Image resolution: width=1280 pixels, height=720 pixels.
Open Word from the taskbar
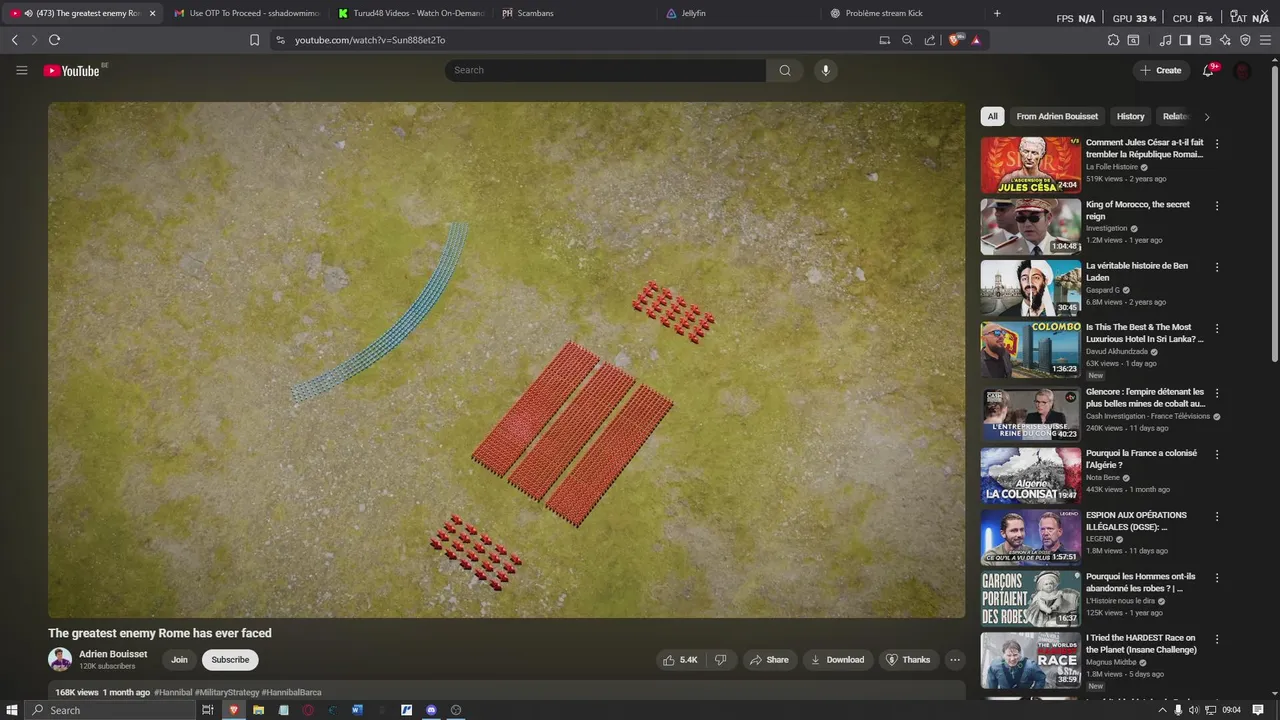point(358,710)
